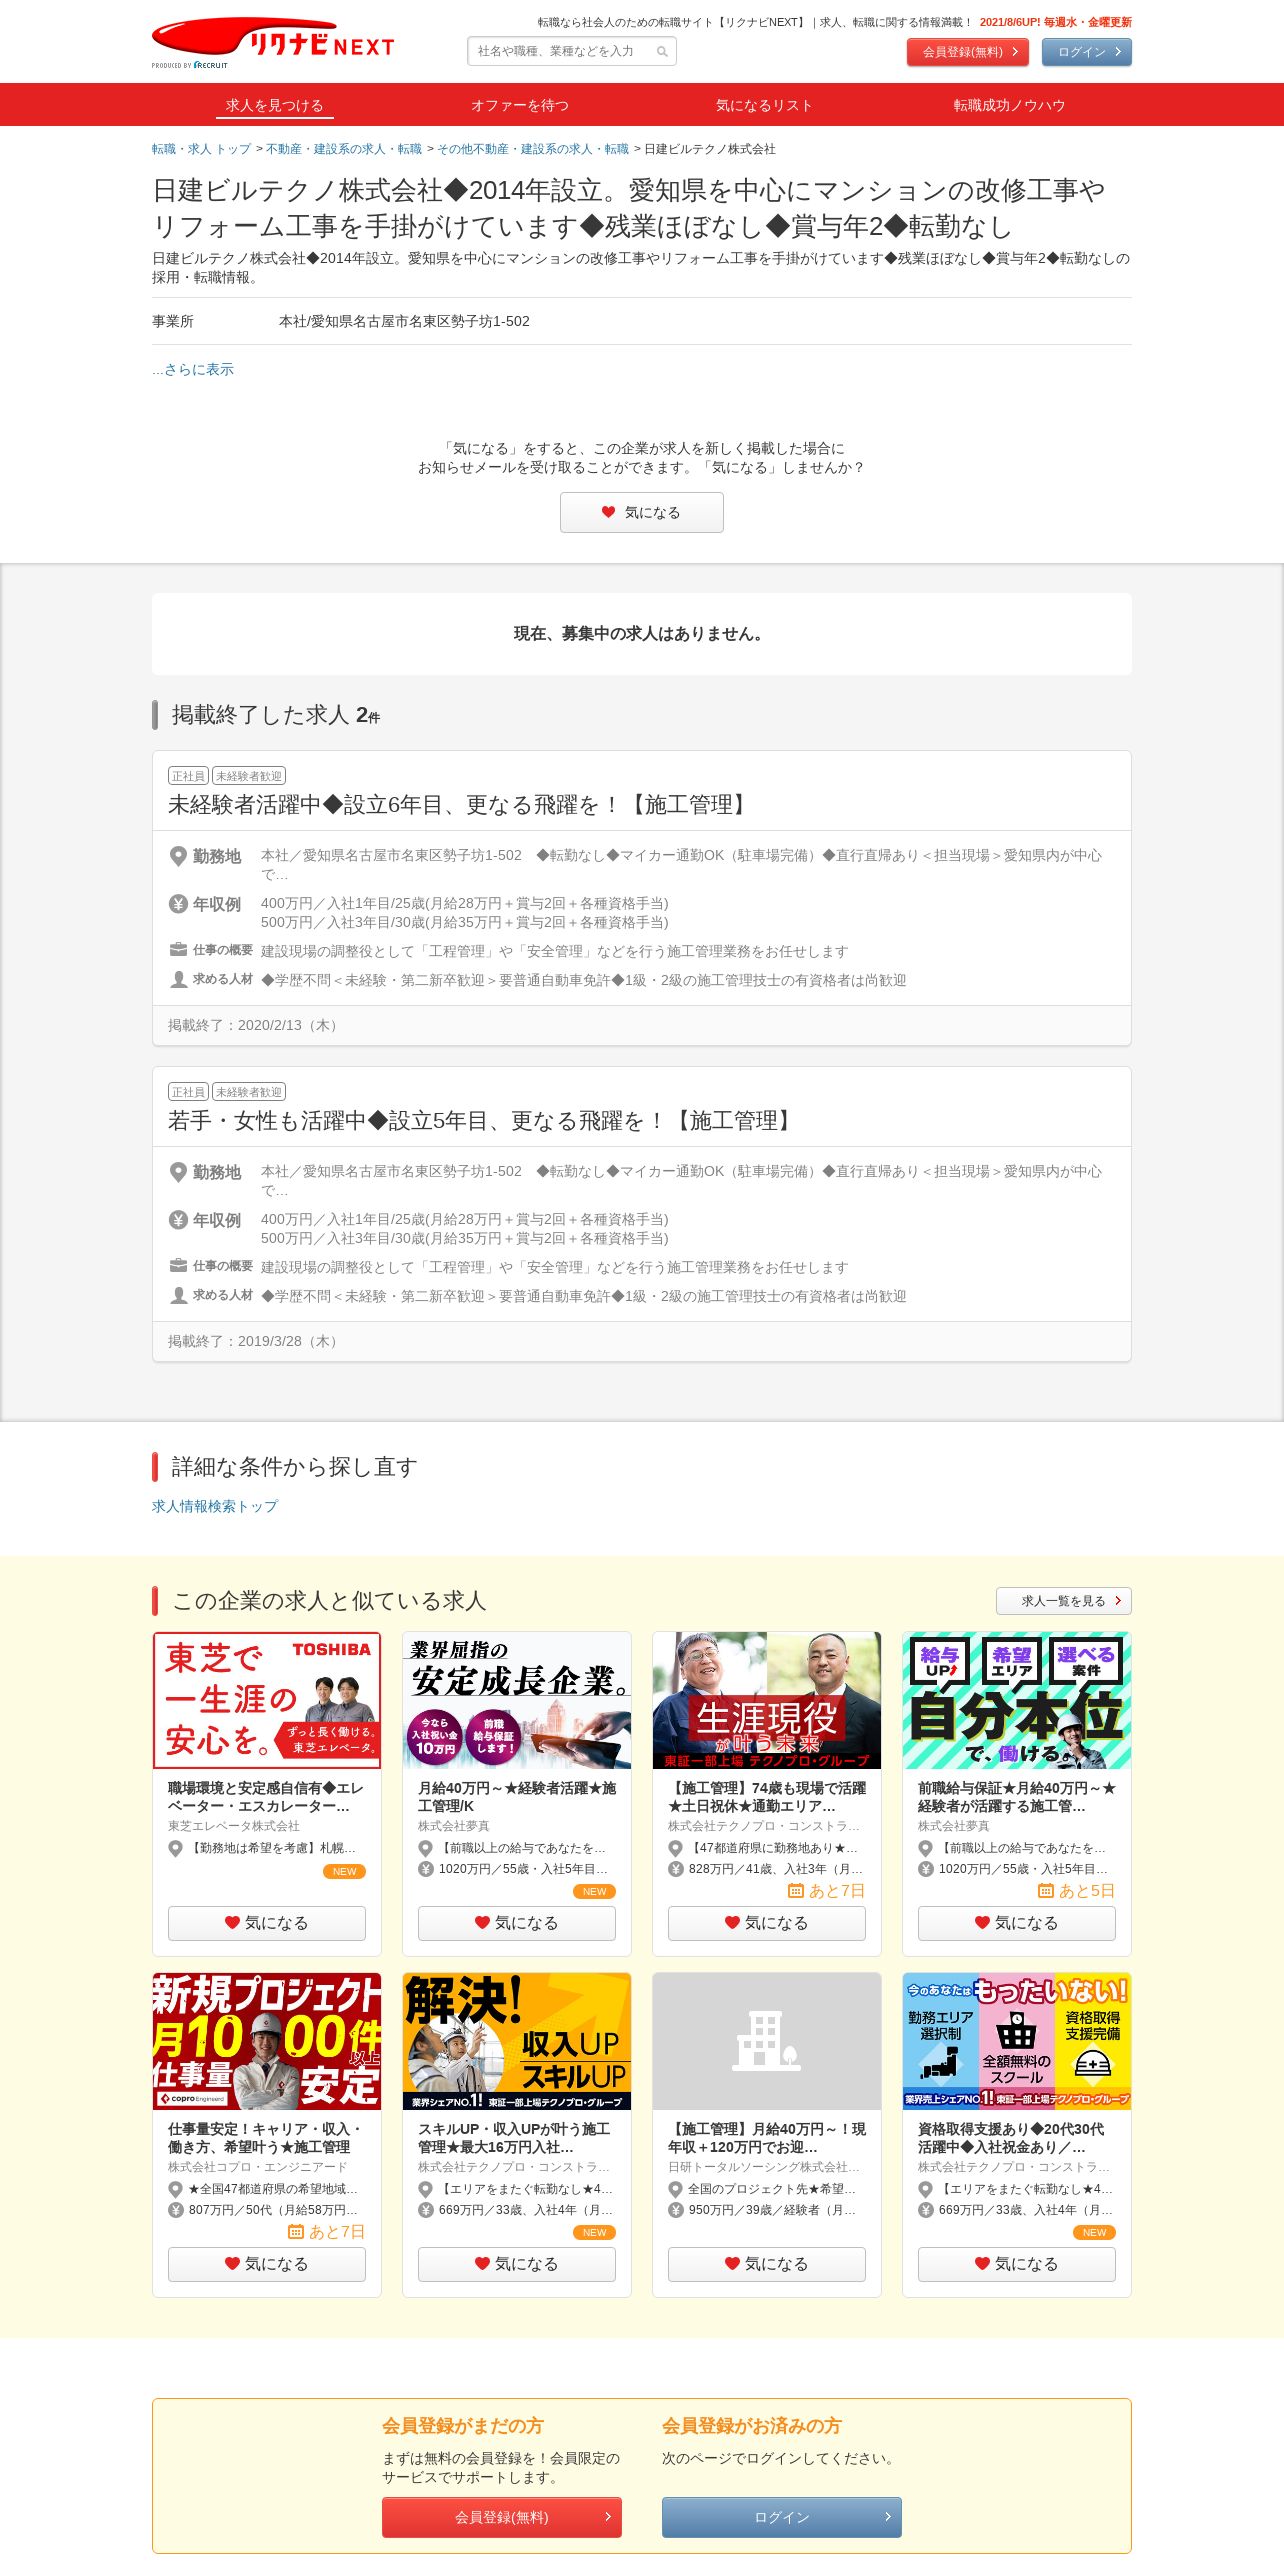Screen dimensions: 1284x2568
Task: Open the 求人を見つける tab
Action: [274, 105]
